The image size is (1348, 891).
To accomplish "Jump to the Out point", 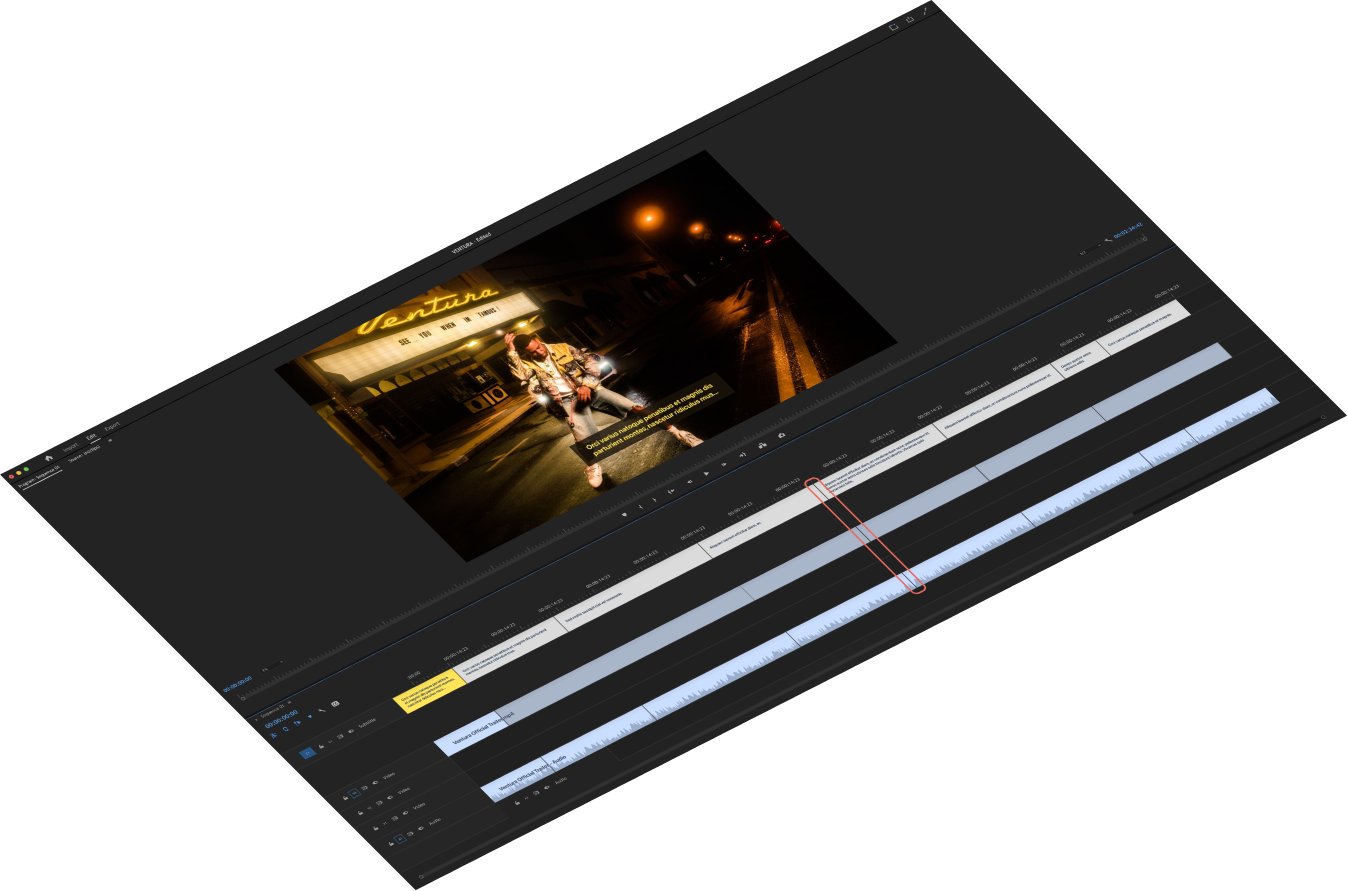I will point(743,455).
